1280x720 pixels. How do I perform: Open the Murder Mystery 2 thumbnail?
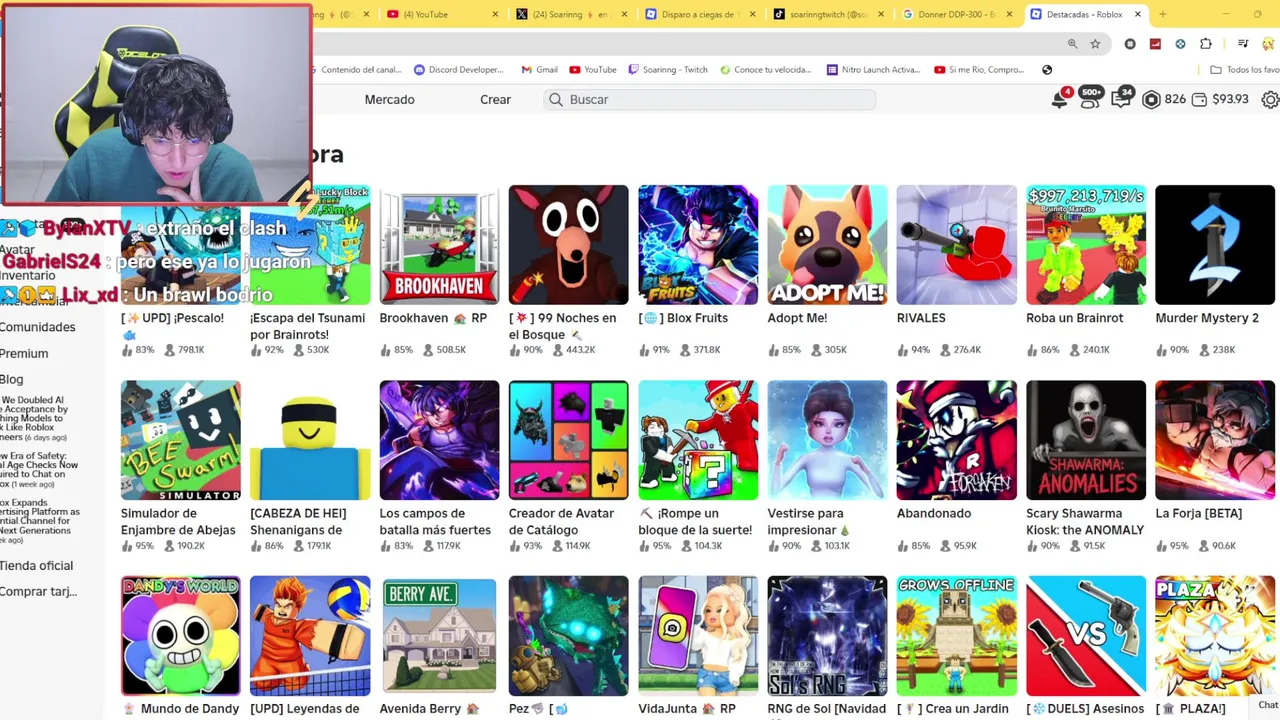1215,245
